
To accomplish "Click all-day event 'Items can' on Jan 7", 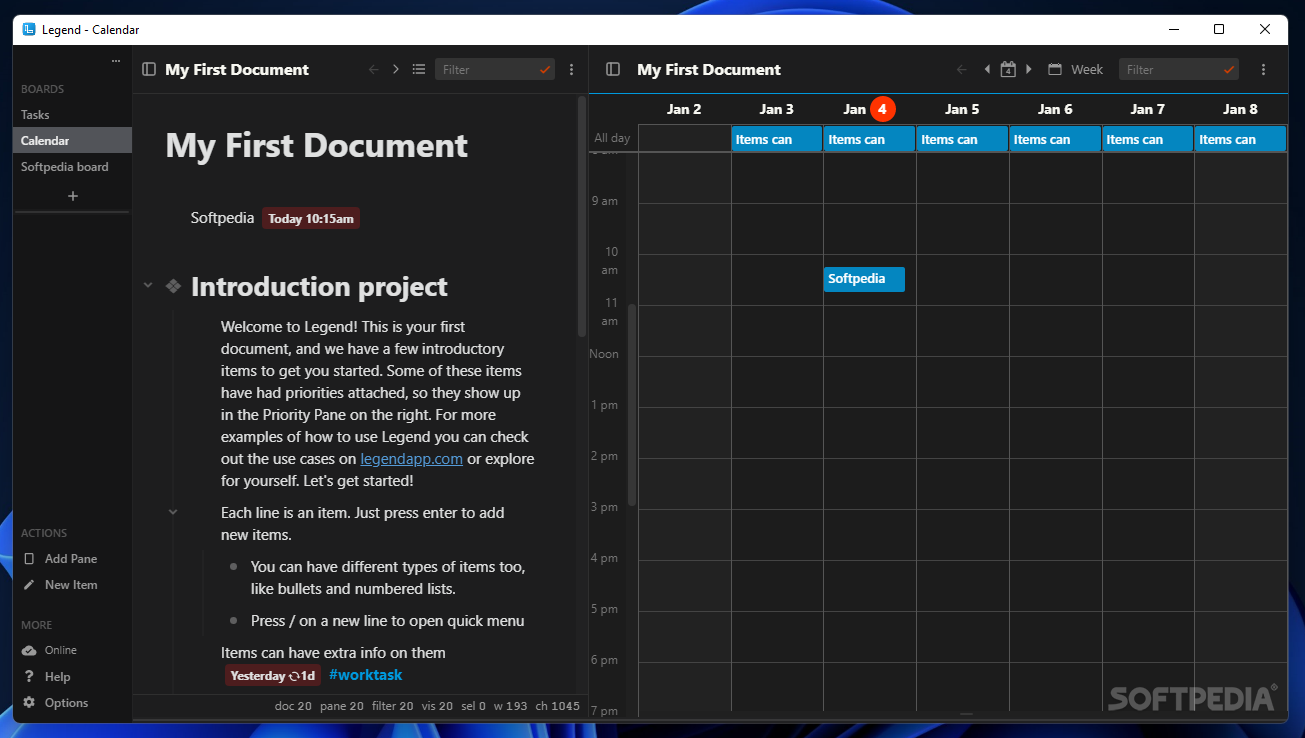I will click(1148, 139).
